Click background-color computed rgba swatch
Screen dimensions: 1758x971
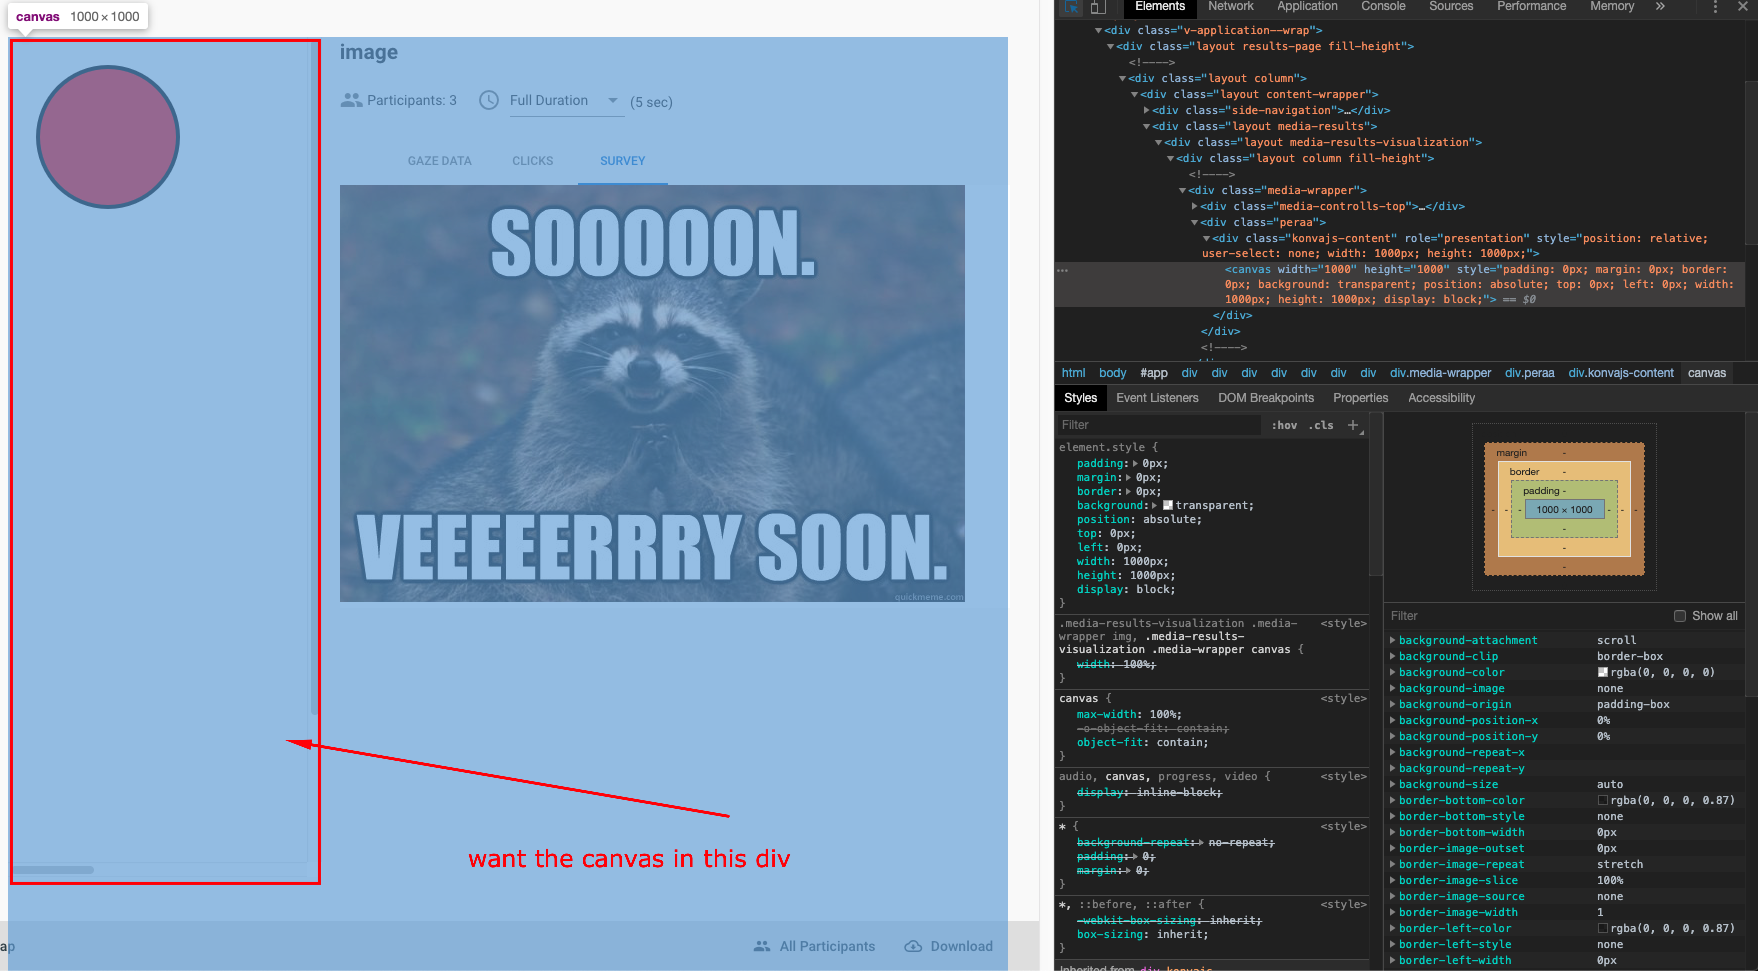pos(1603,672)
